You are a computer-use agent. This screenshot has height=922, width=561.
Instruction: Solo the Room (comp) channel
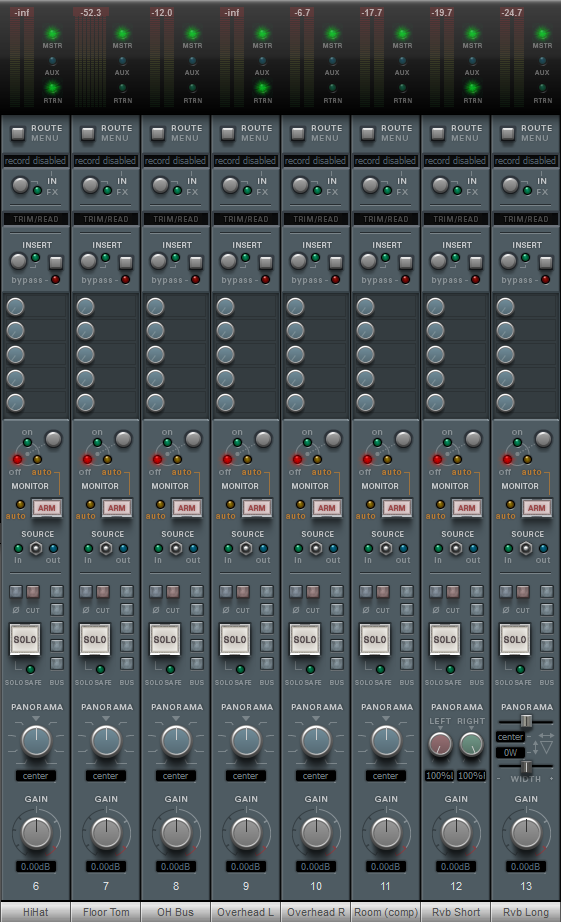375,639
